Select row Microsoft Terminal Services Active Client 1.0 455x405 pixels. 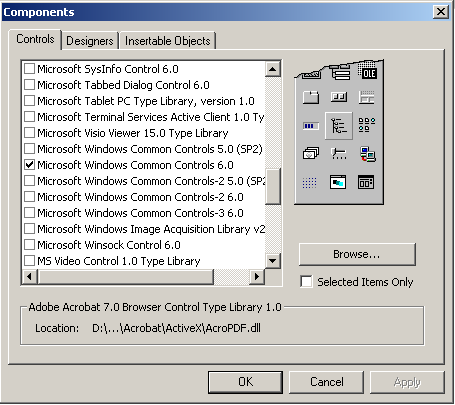pyautogui.click(x=144, y=117)
